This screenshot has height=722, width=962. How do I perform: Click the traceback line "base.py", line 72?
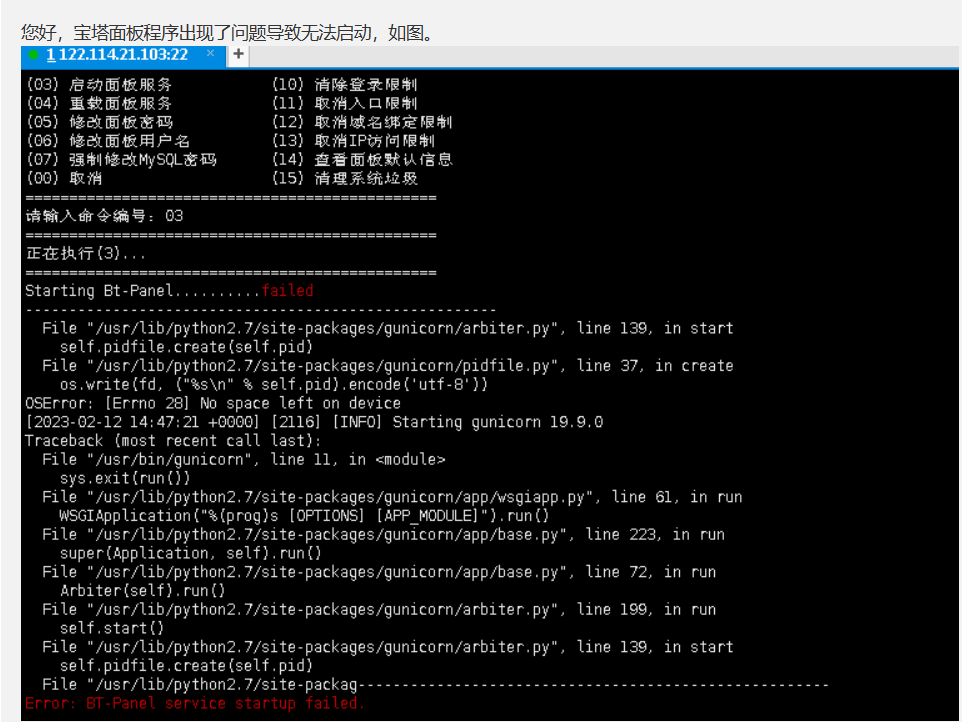[379, 572]
